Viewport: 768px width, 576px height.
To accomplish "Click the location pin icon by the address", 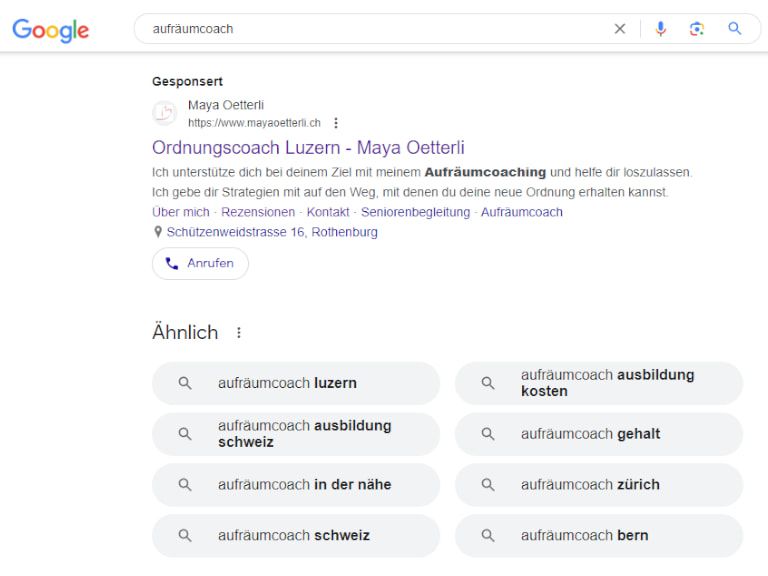I will click(x=158, y=232).
